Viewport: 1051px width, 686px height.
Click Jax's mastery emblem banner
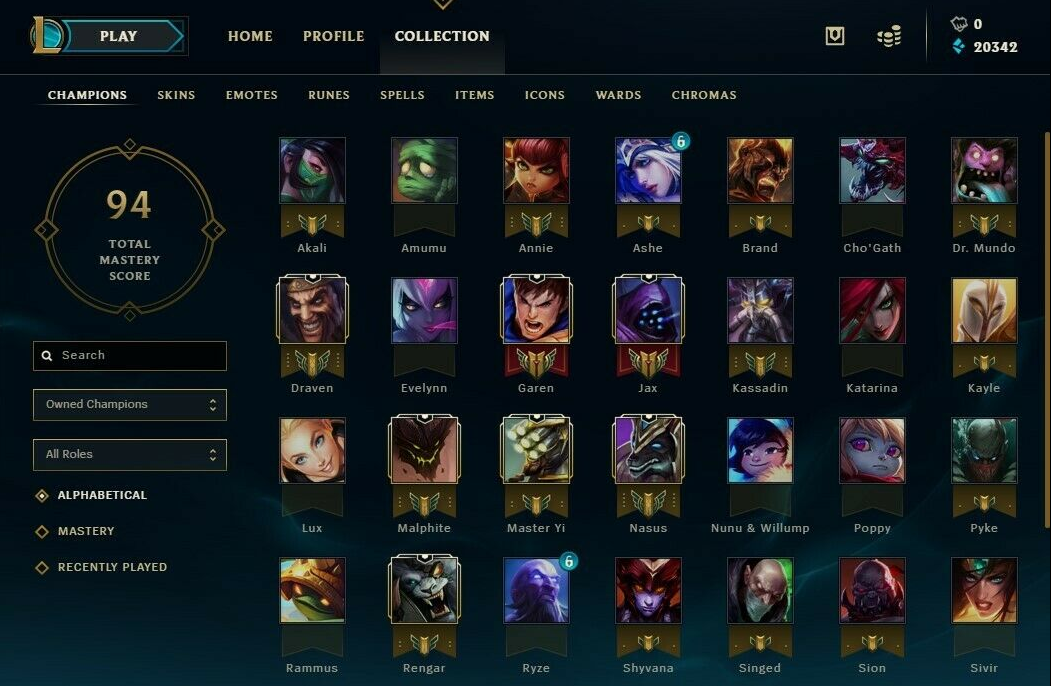(648, 363)
